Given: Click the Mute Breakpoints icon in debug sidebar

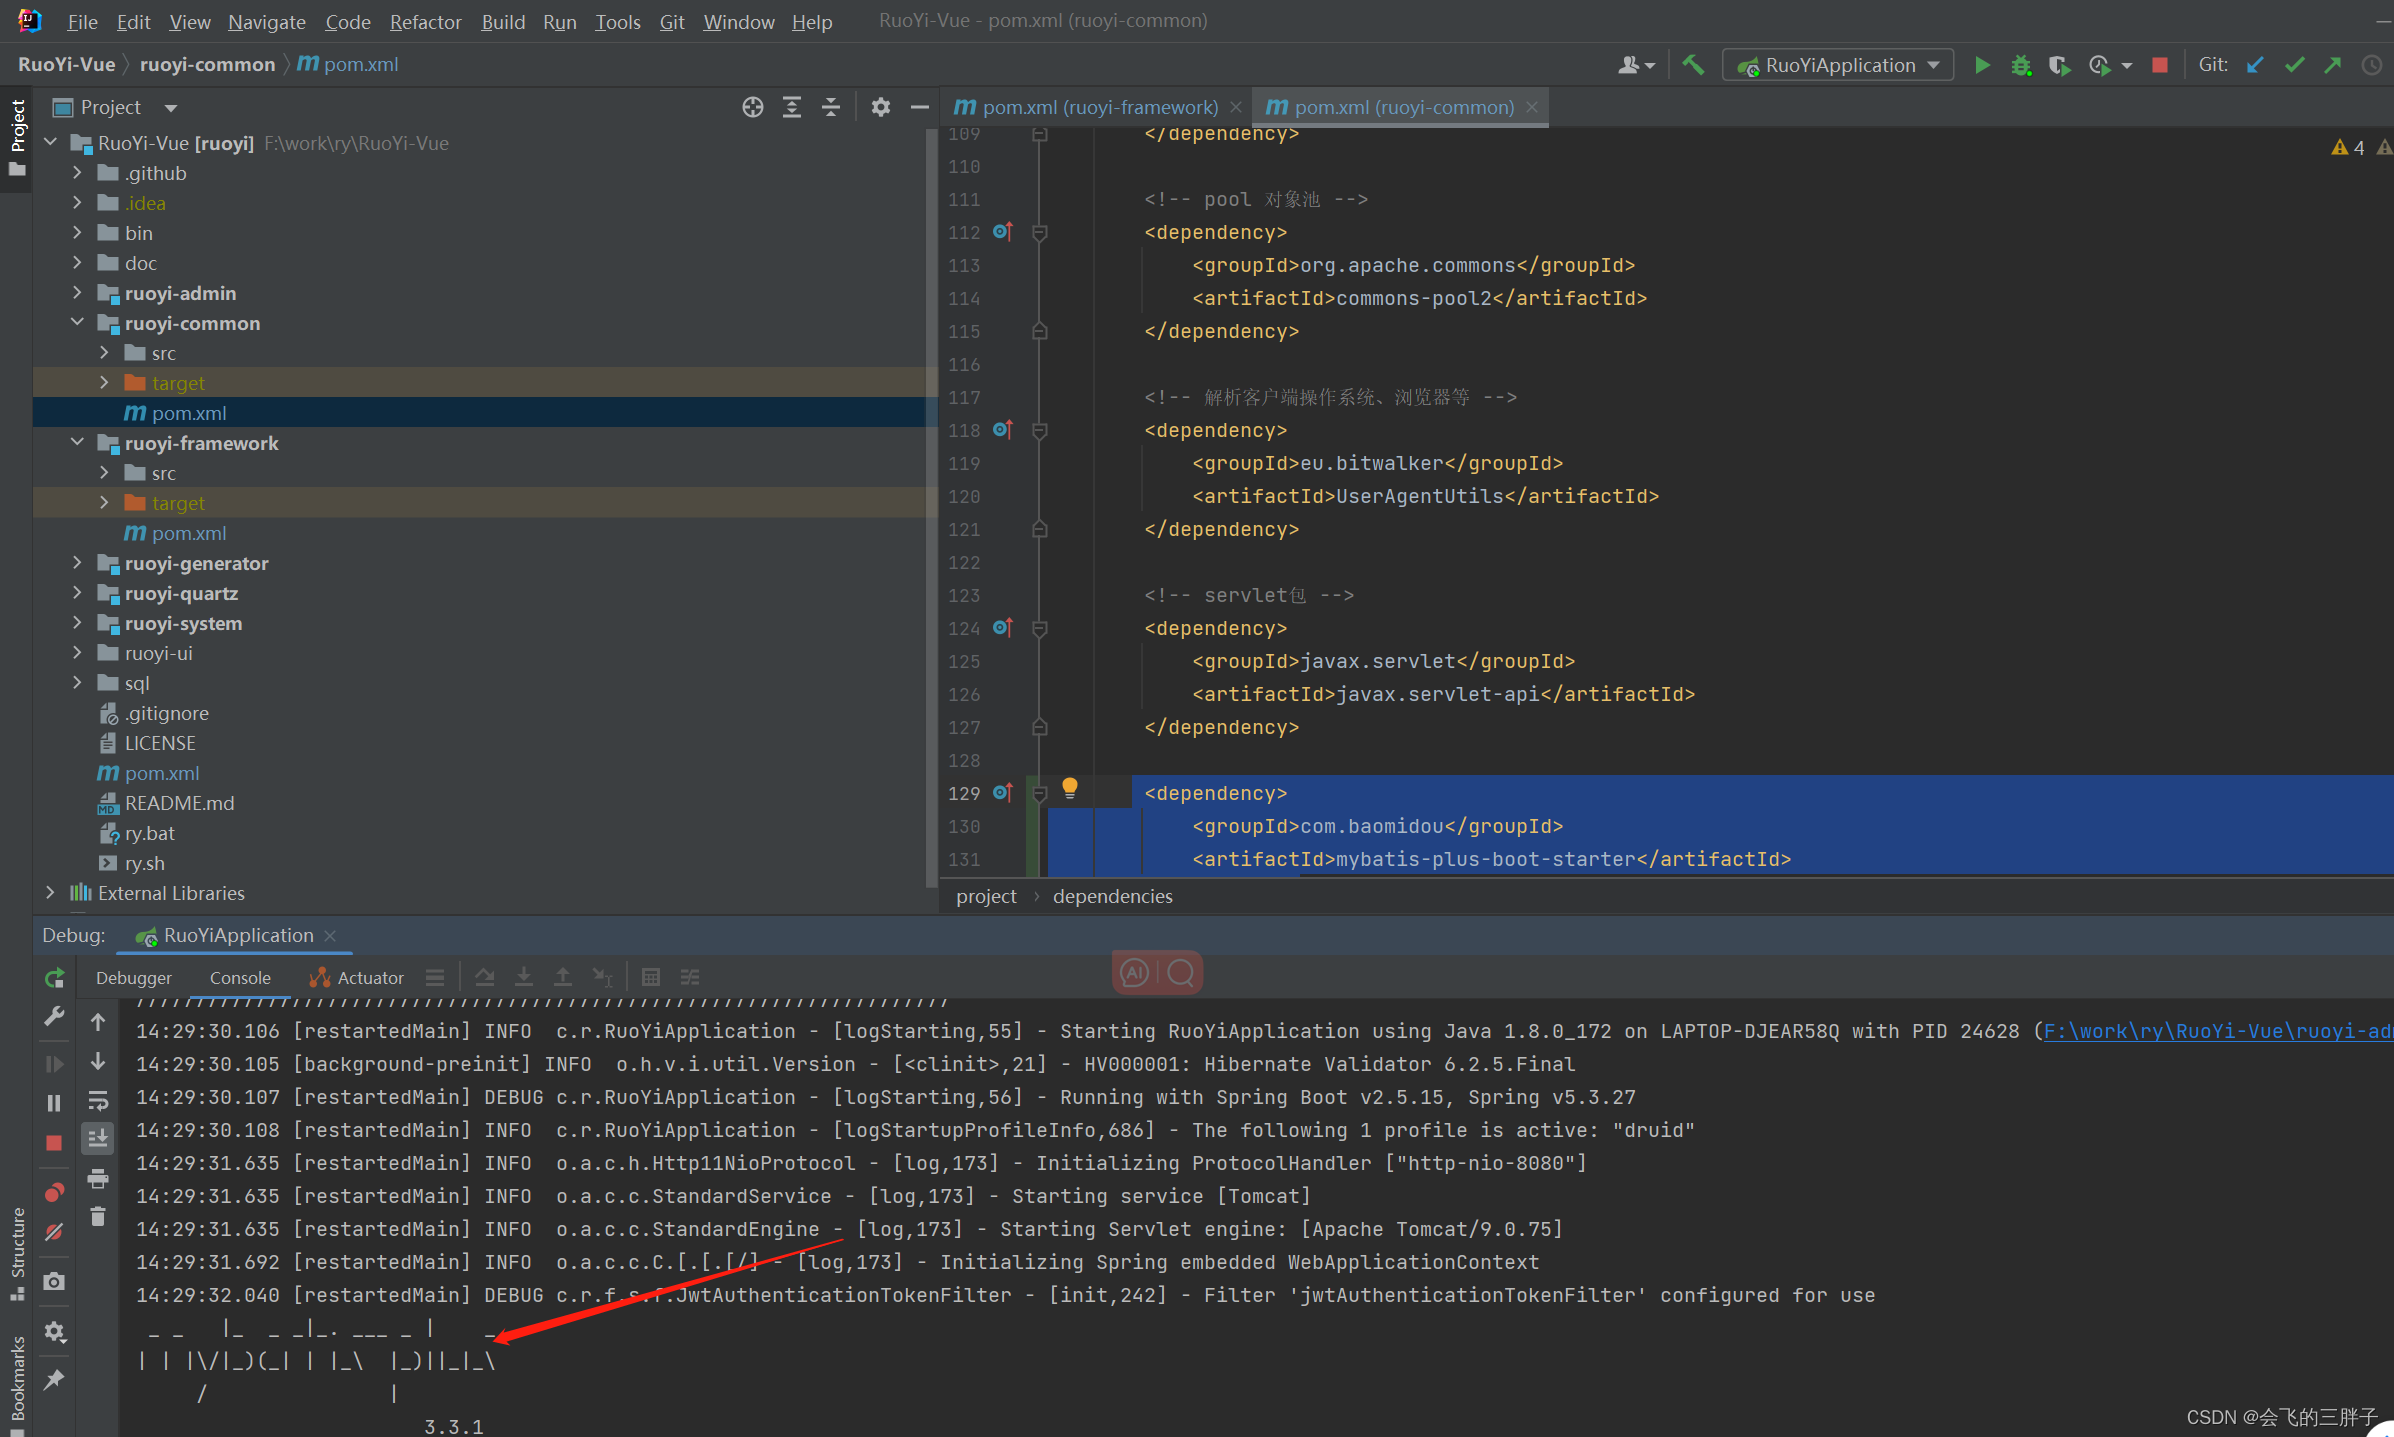Looking at the screenshot, I should [x=55, y=1232].
